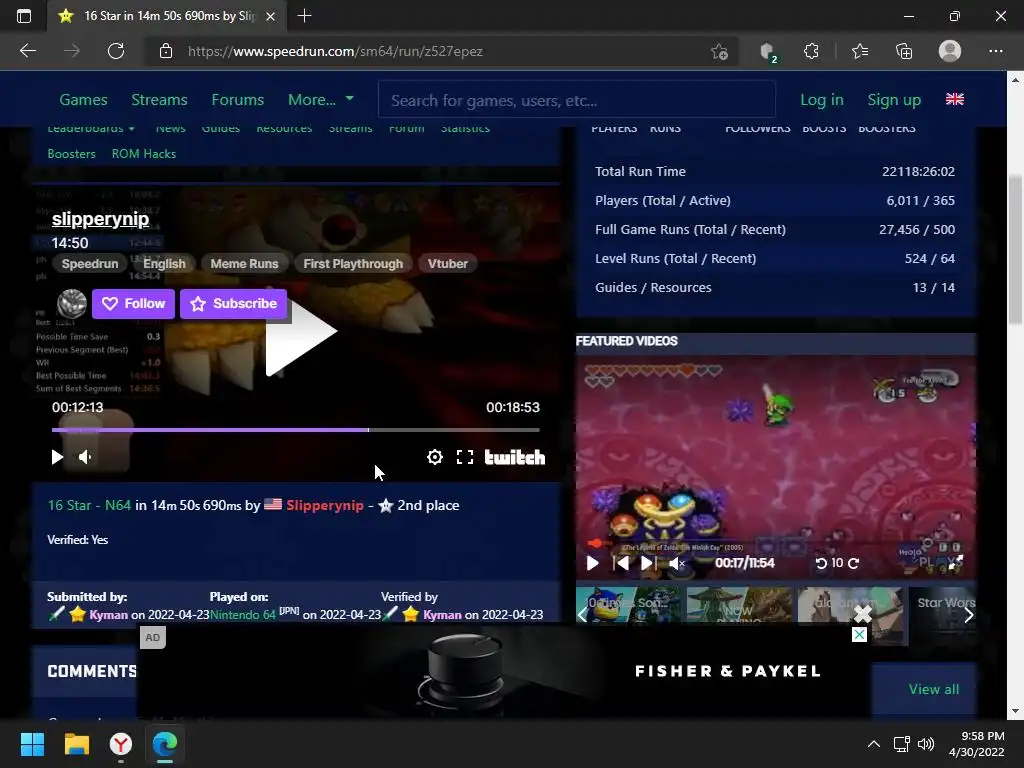Open the N64 platform link
Viewport: 1024px width, 768px height.
click(118, 505)
